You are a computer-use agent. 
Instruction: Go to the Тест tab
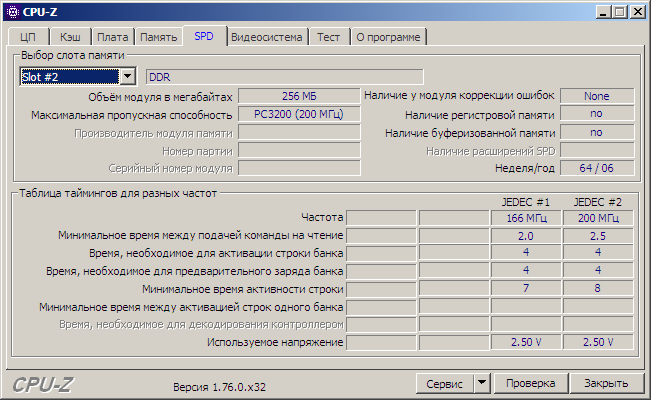[328, 37]
